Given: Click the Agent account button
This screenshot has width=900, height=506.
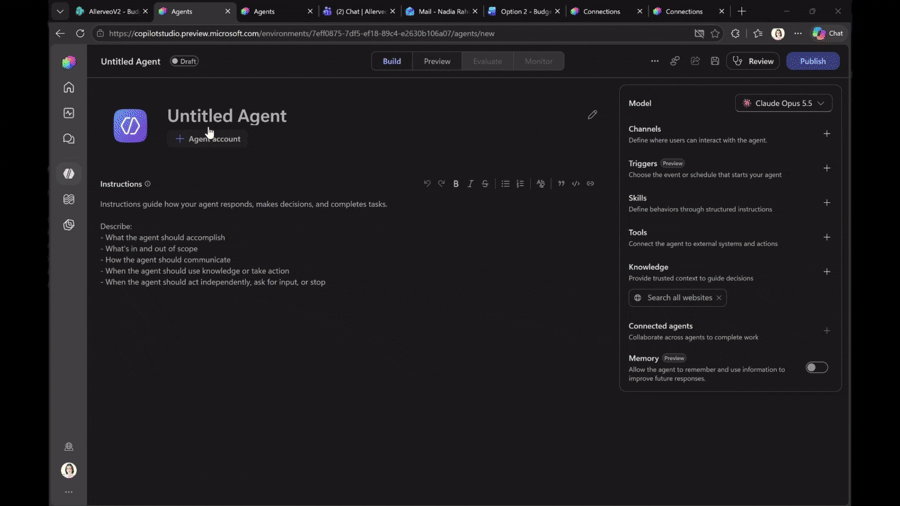Looking at the screenshot, I should pos(208,139).
